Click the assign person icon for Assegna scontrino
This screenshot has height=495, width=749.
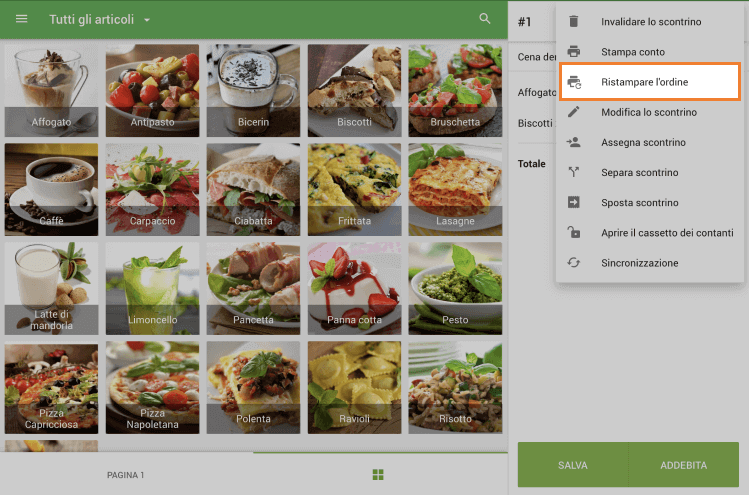(x=574, y=143)
